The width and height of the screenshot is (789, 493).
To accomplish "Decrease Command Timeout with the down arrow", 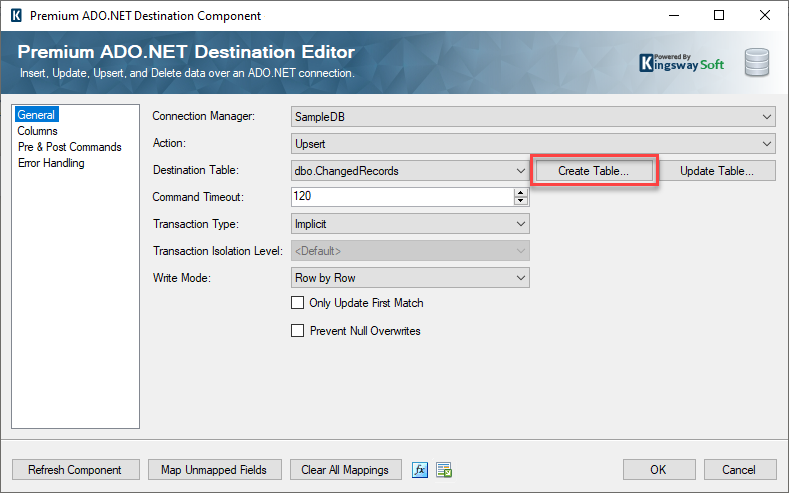I will pyautogui.click(x=521, y=201).
